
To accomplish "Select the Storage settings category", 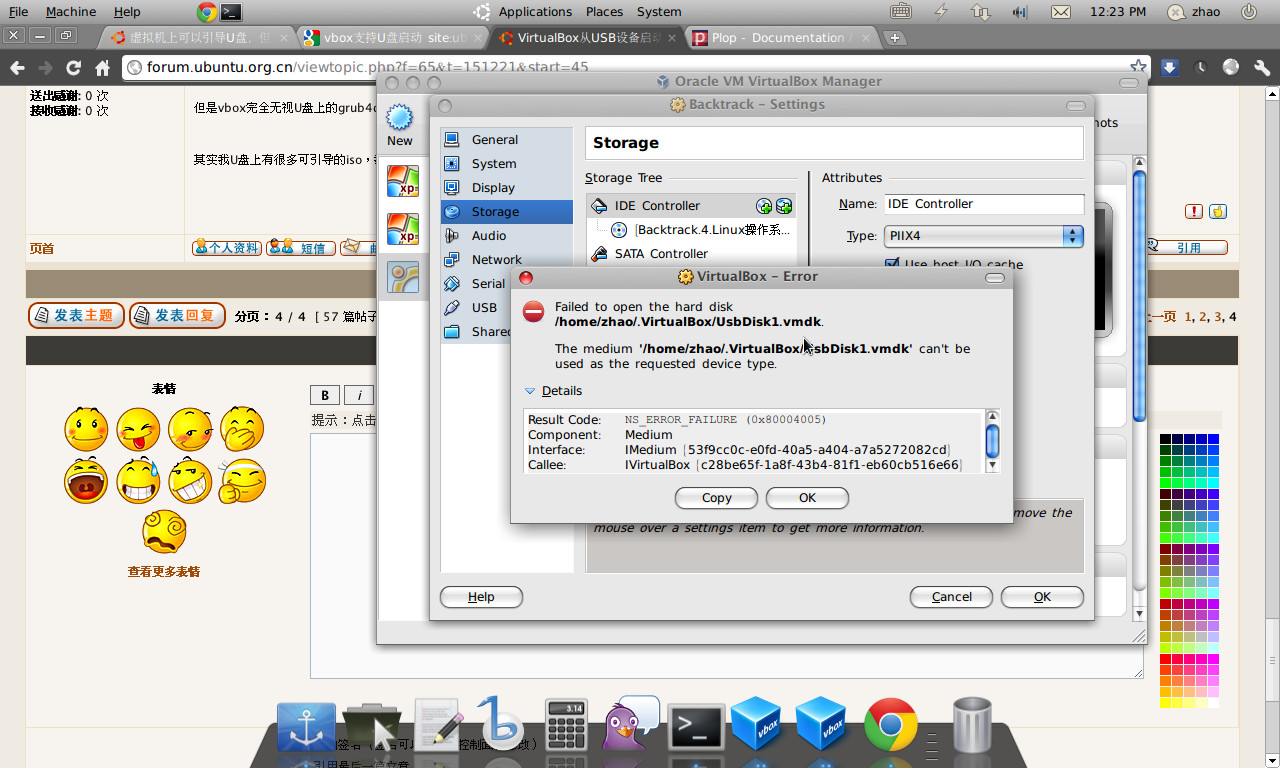I will [x=507, y=212].
